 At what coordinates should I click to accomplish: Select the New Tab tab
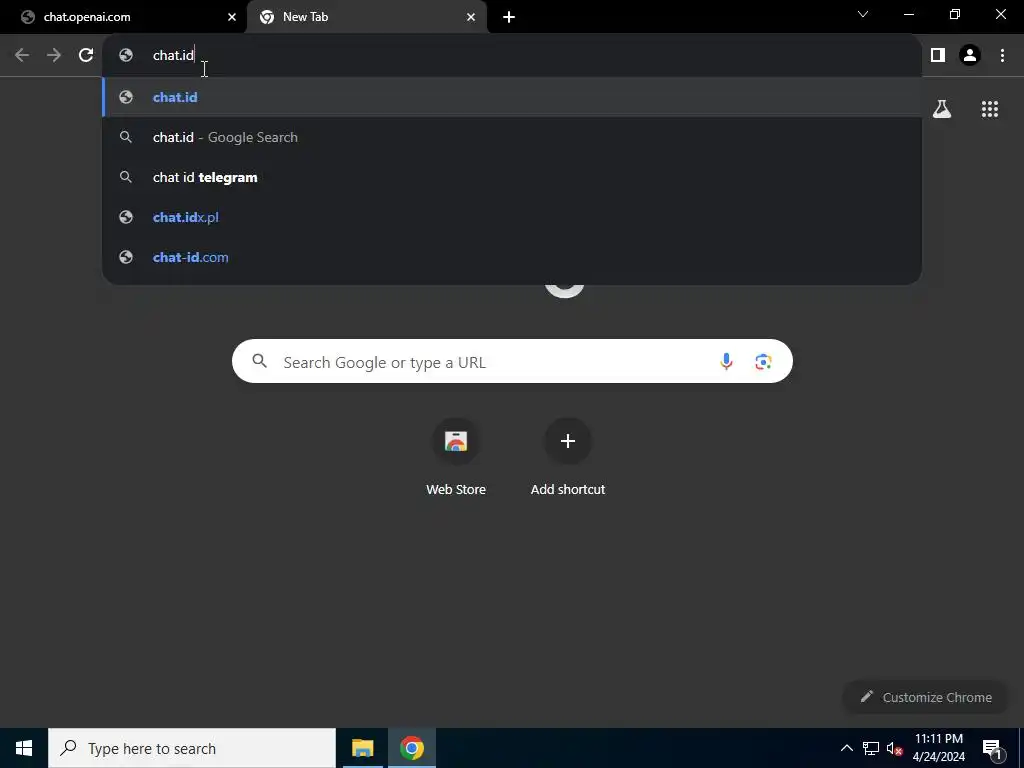(x=366, y=17)
